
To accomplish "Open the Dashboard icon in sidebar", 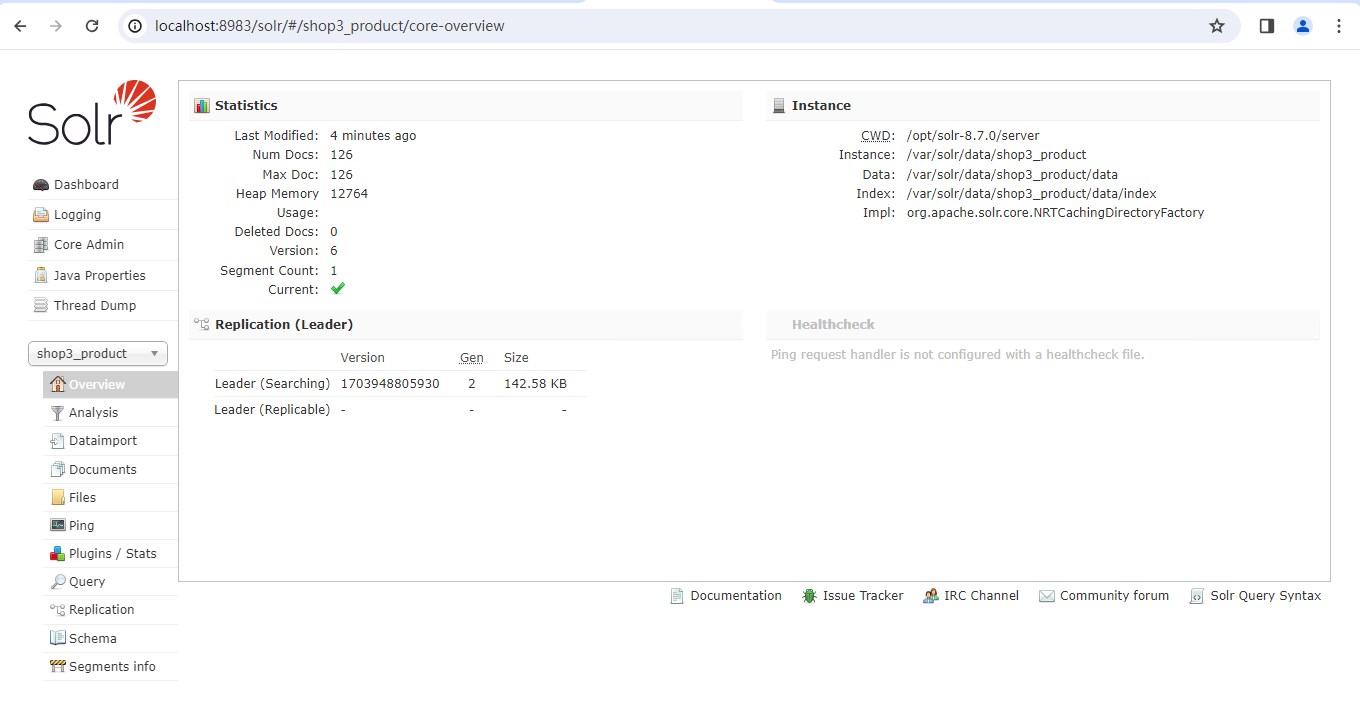I will (x=41, y=185).
